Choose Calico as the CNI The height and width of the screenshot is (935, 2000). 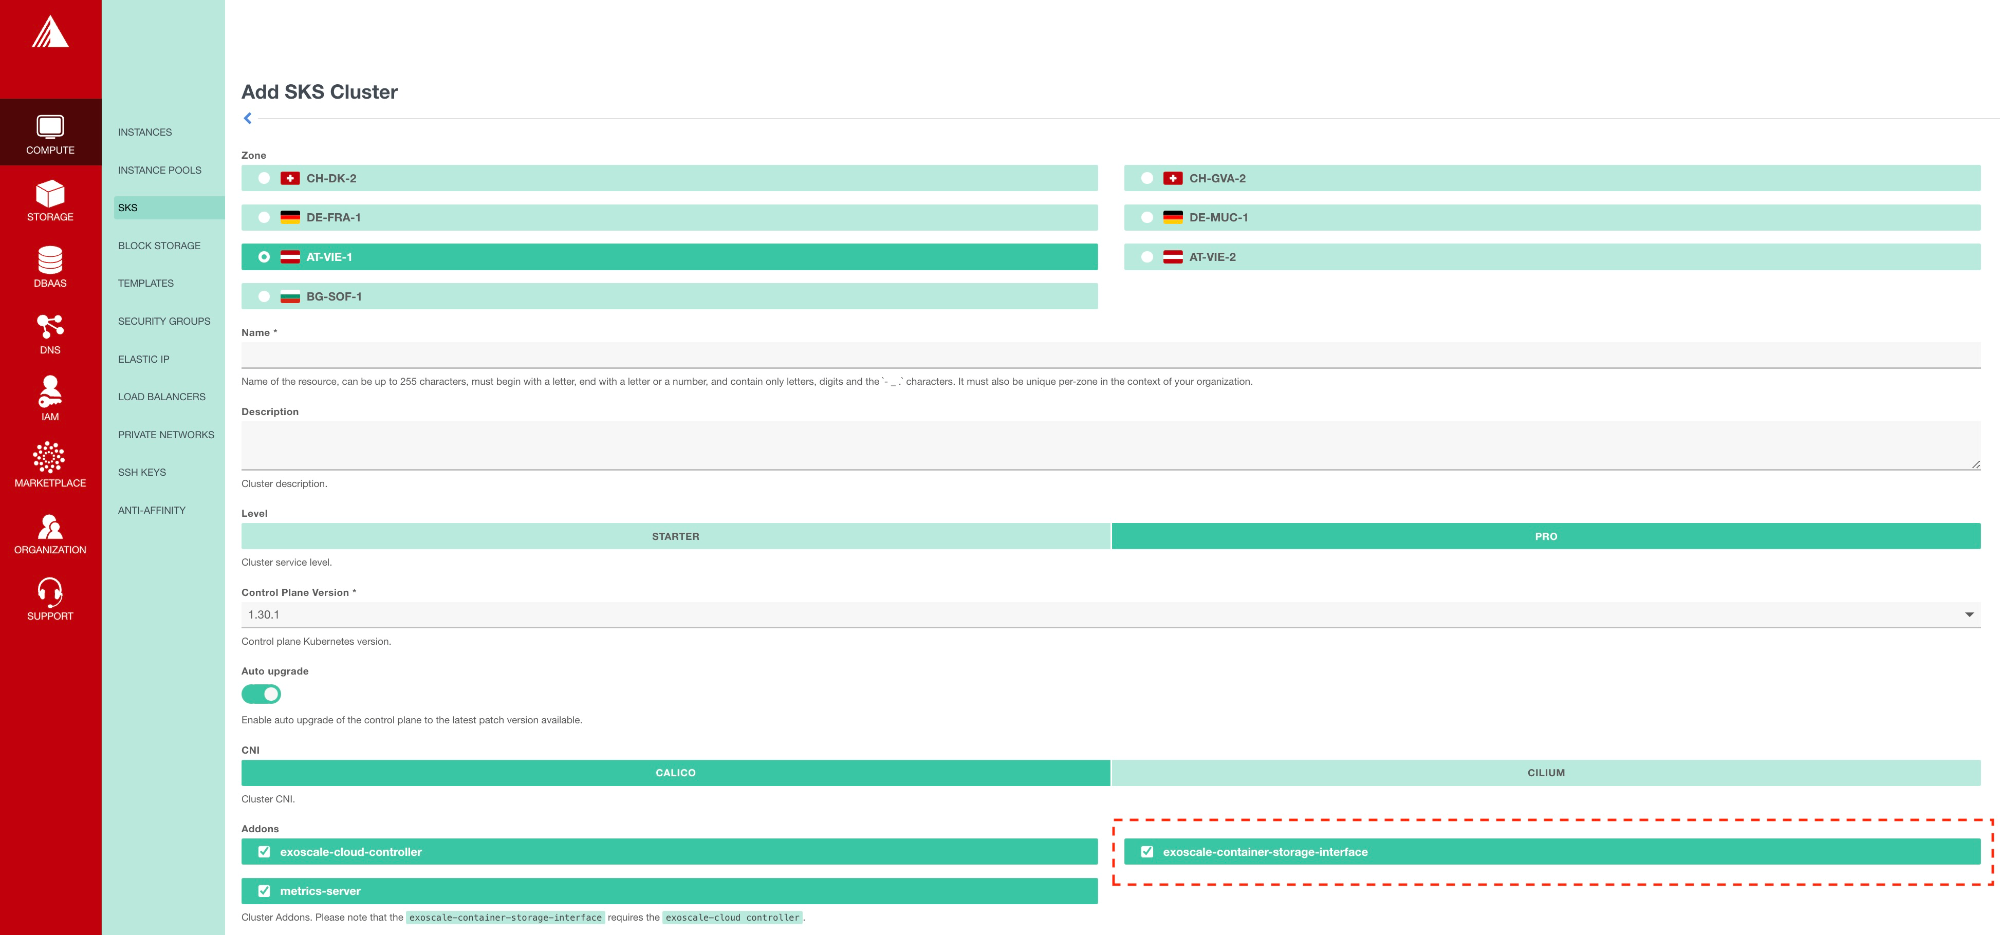[x=676, y=773]
